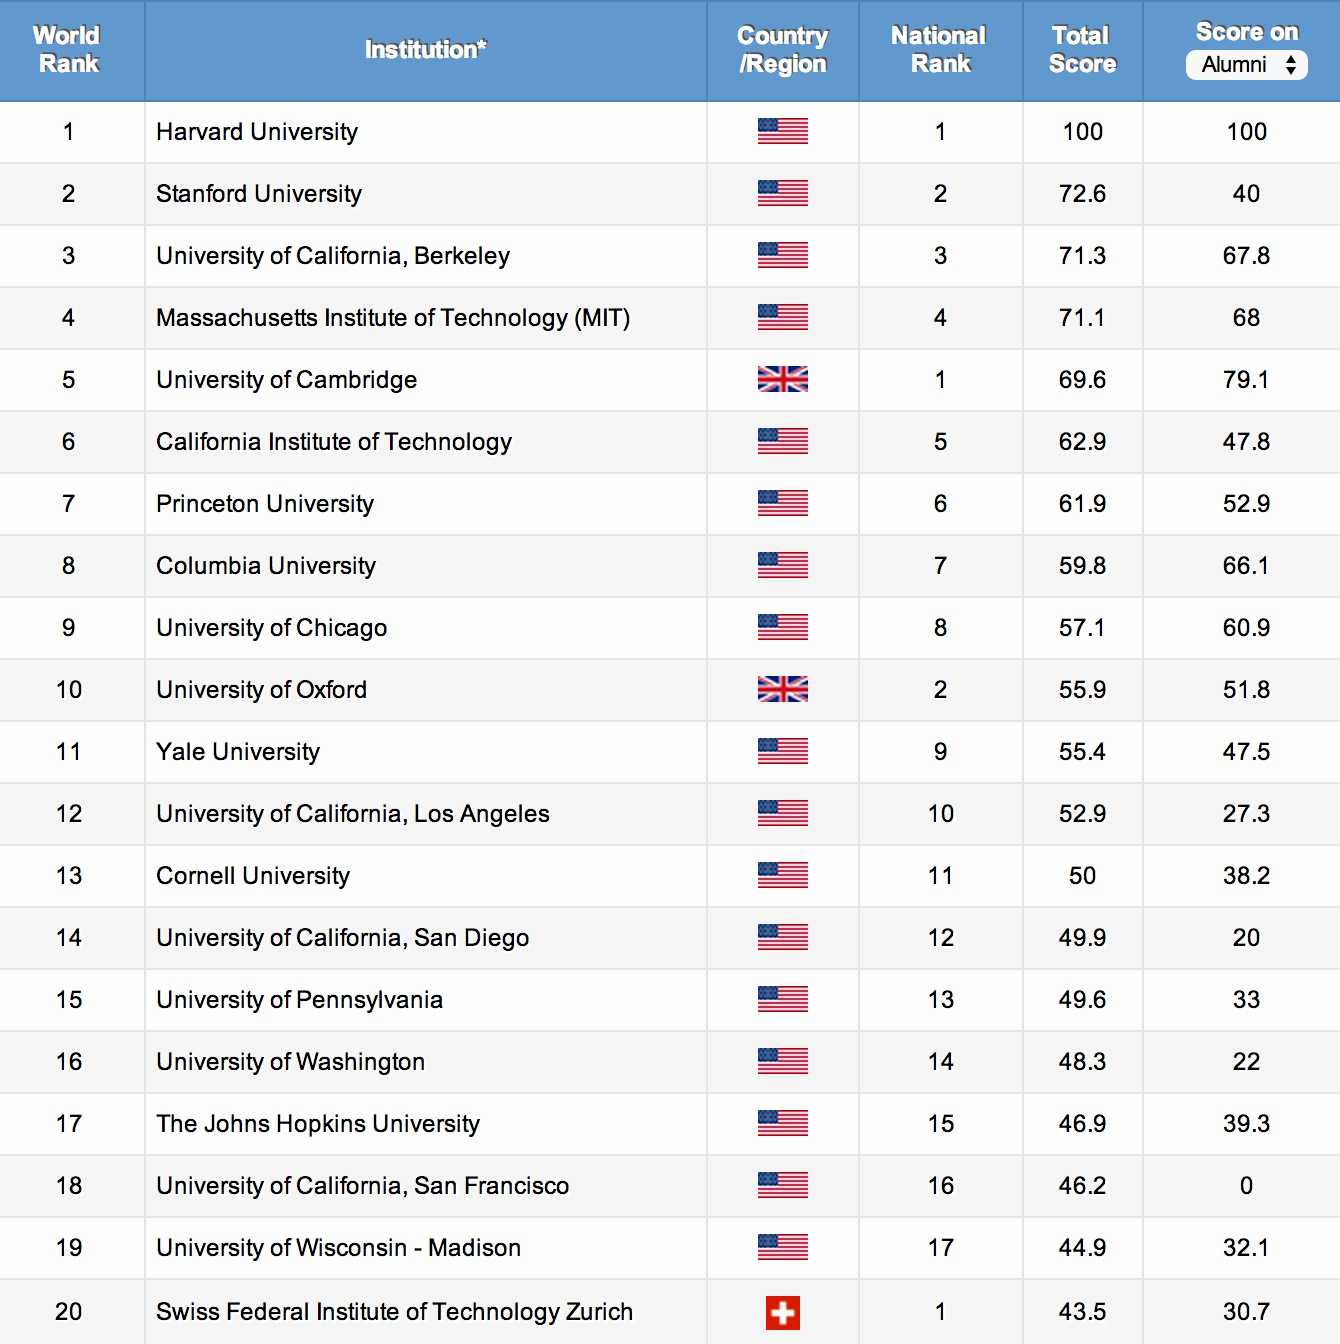Open University of California, Berkeley link
Image resolution: width=1340 pixels, height=1344 pixels.
point(333,256)
